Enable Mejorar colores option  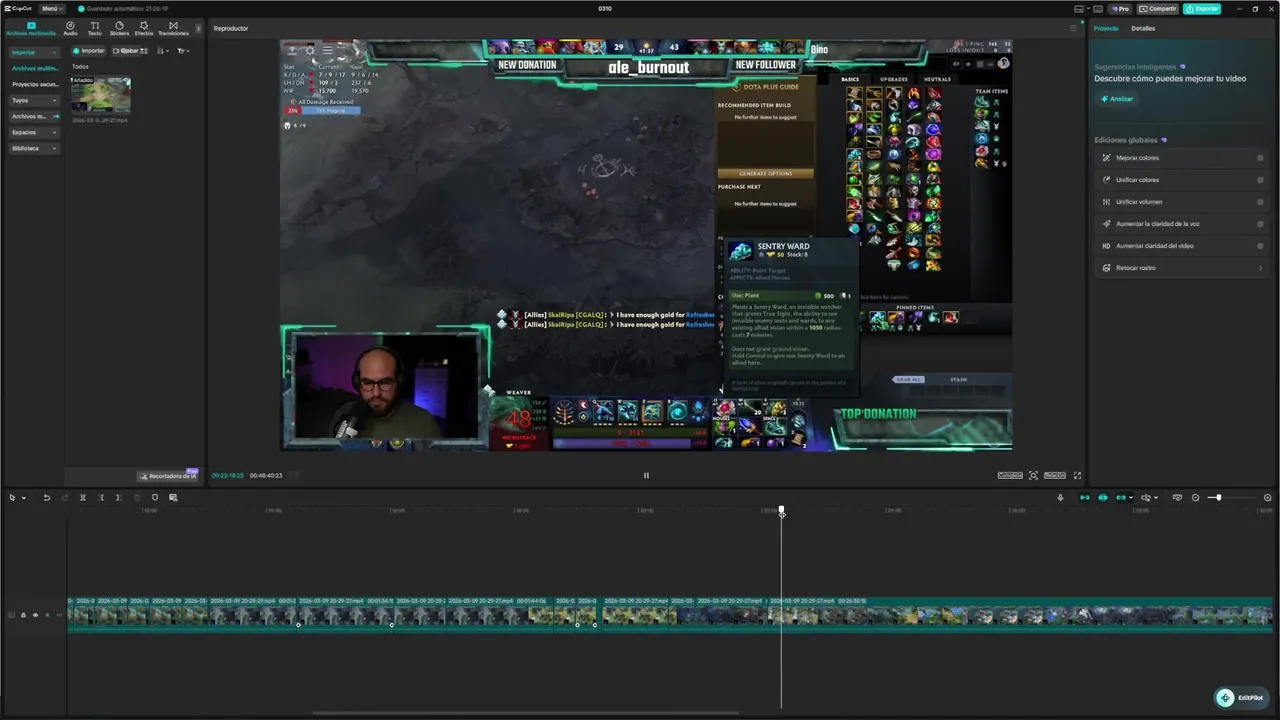[x=1260, y=158]
